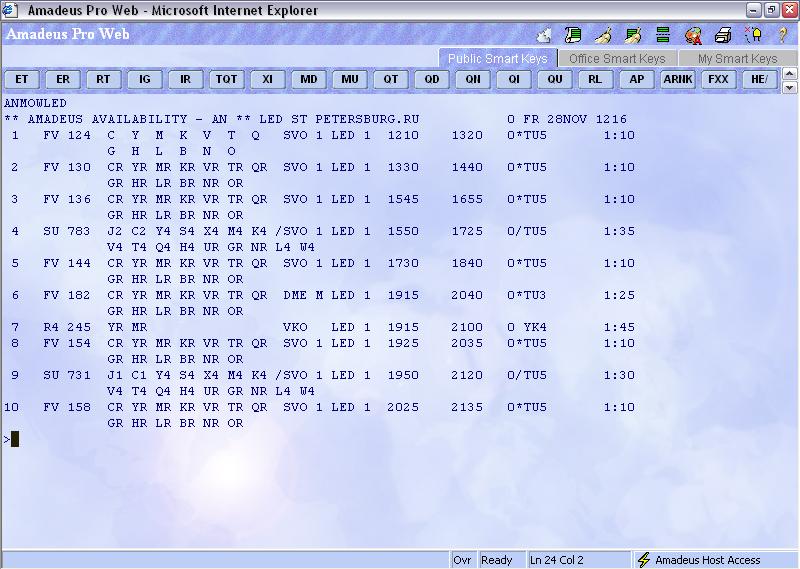Click flight R4 245 in line 7
This screenshot has height=569, width=800.
click(x=67, y=327)
